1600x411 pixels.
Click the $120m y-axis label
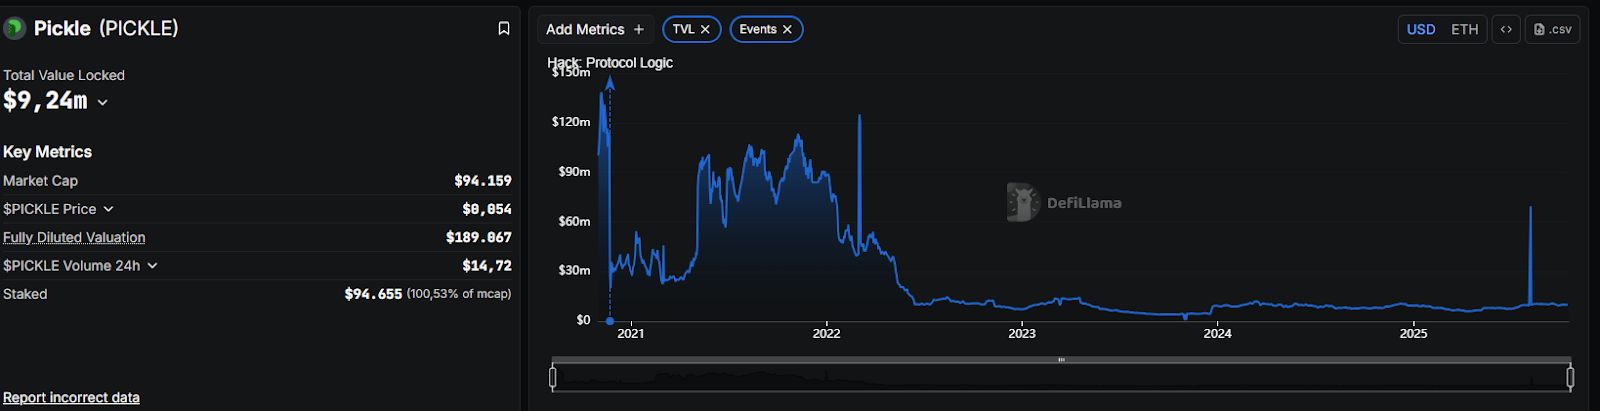tap(571, 122)
